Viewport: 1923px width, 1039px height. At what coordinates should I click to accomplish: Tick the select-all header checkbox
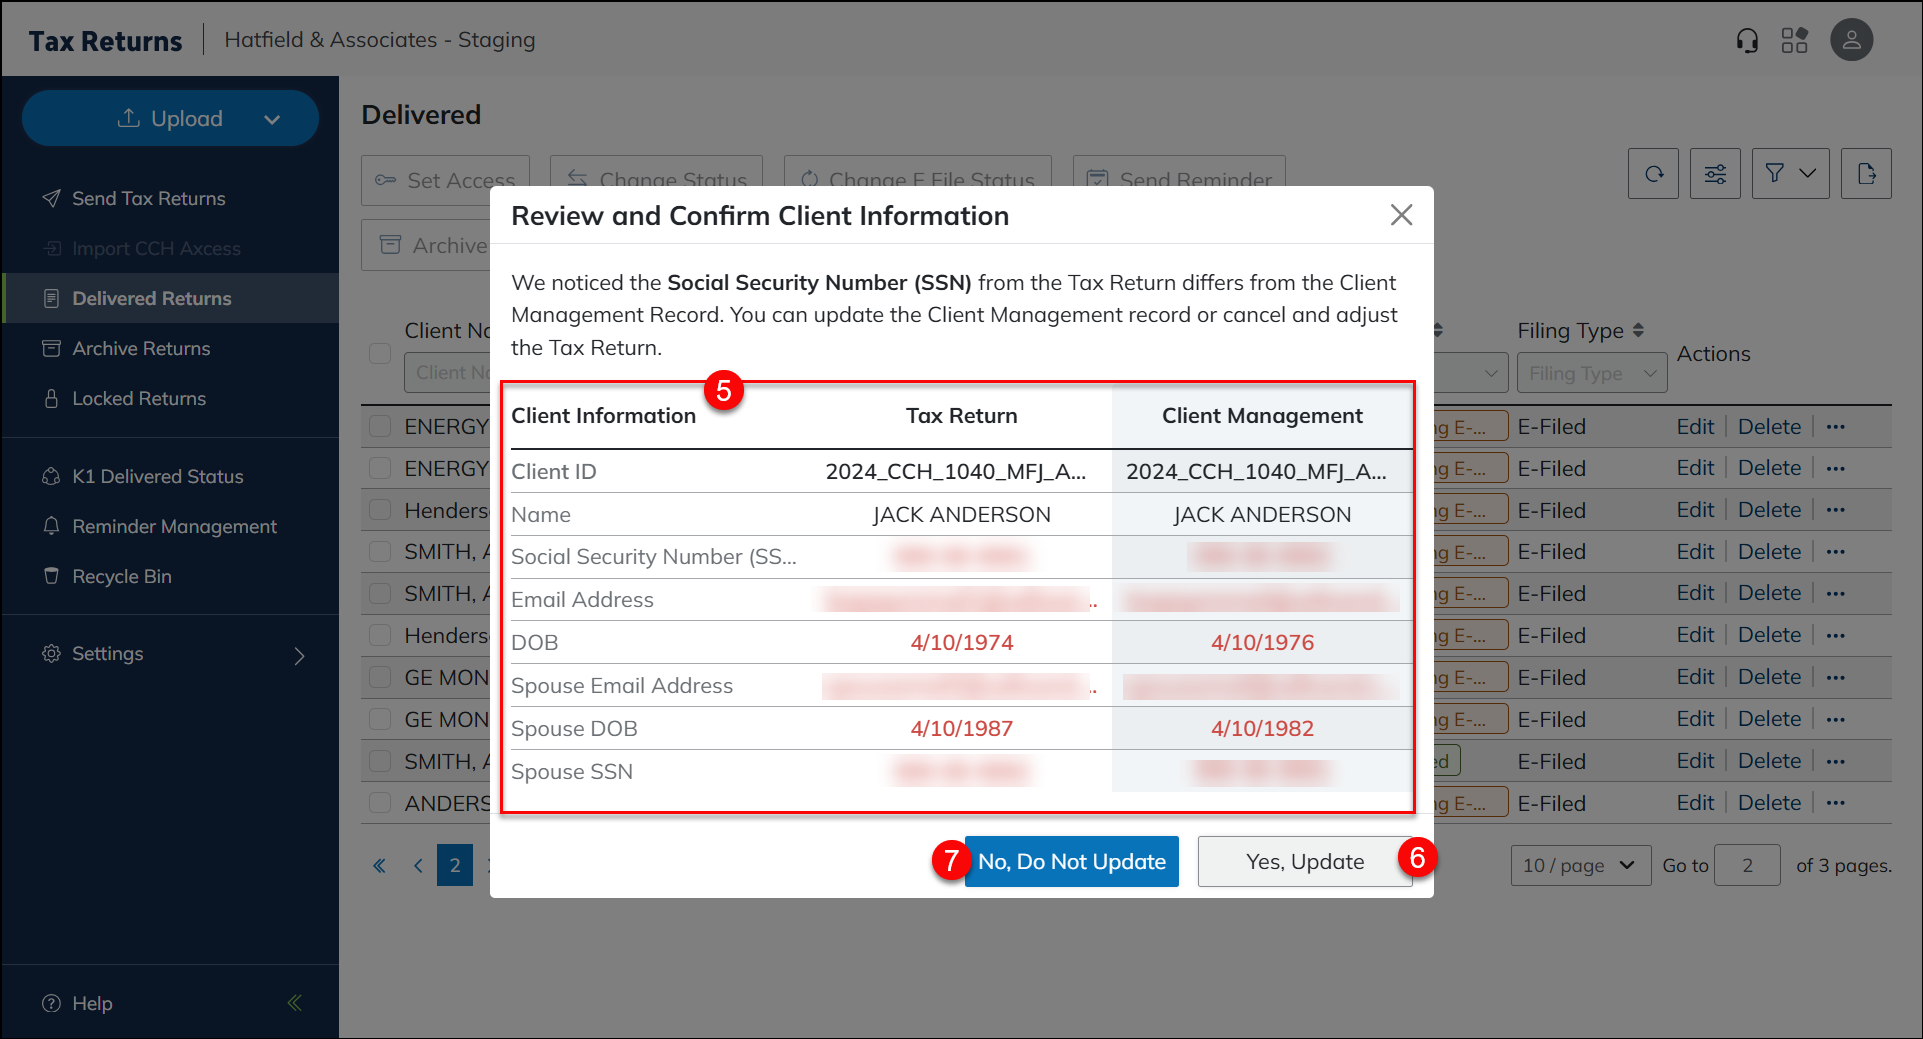tap(380, 353)
